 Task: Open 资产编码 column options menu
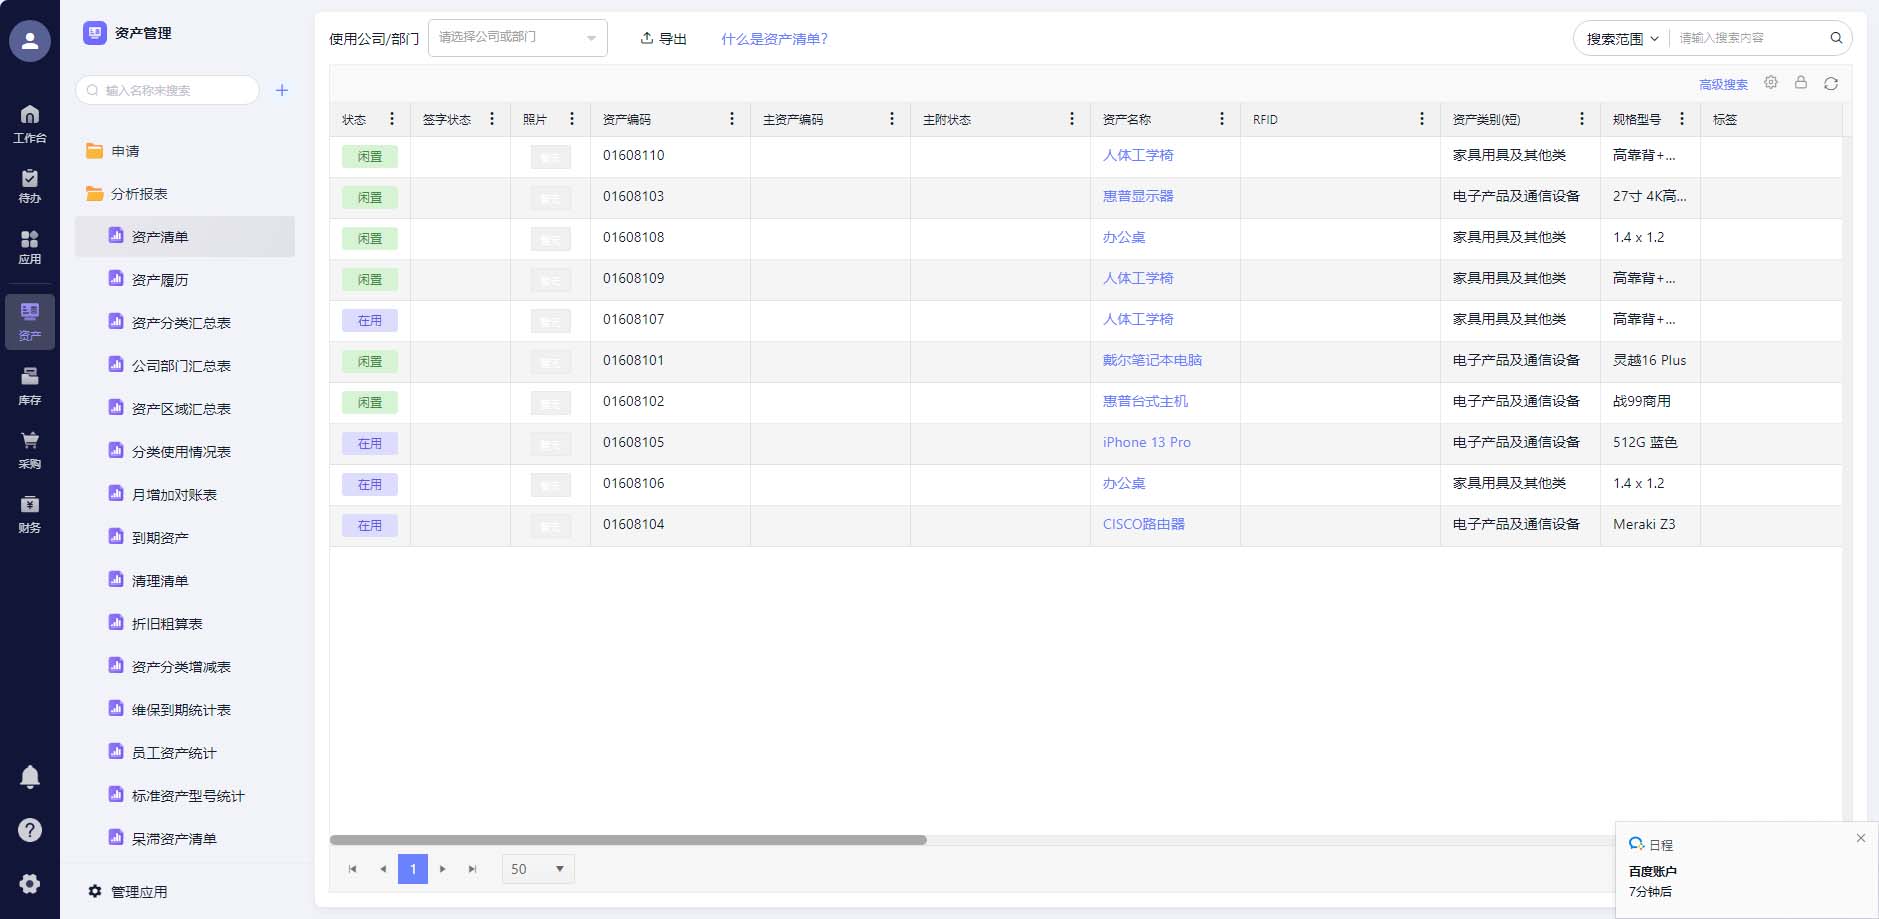[732, 119]
